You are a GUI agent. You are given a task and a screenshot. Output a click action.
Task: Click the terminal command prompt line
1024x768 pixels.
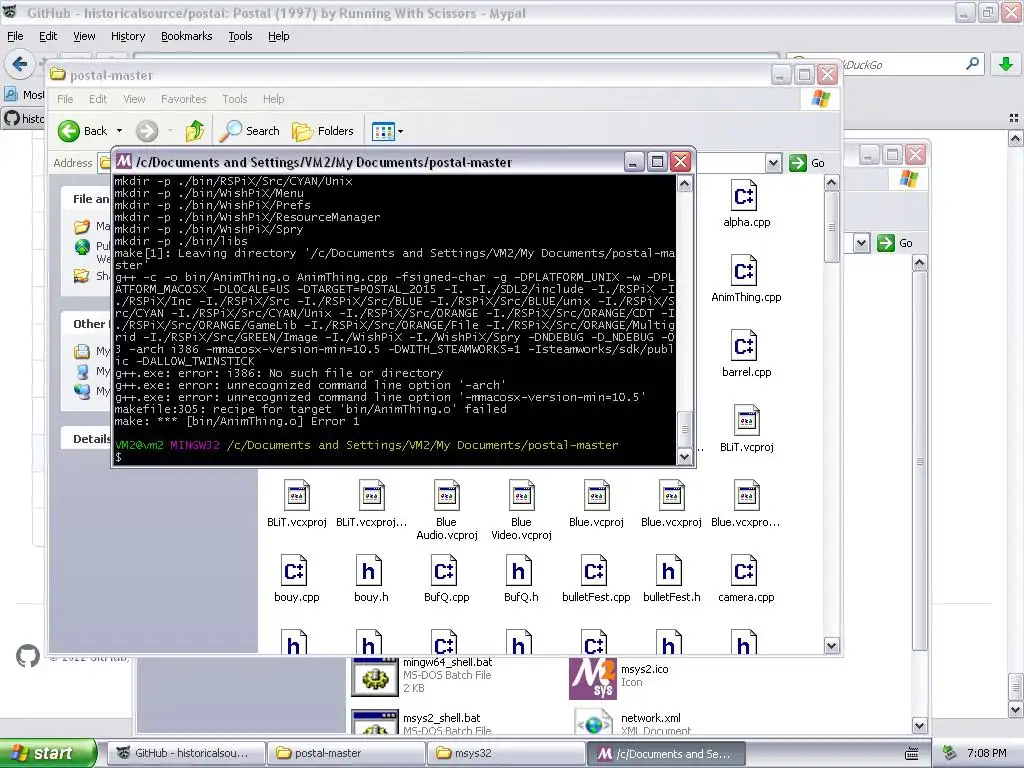pyautogui.click(x=394, y=457)
